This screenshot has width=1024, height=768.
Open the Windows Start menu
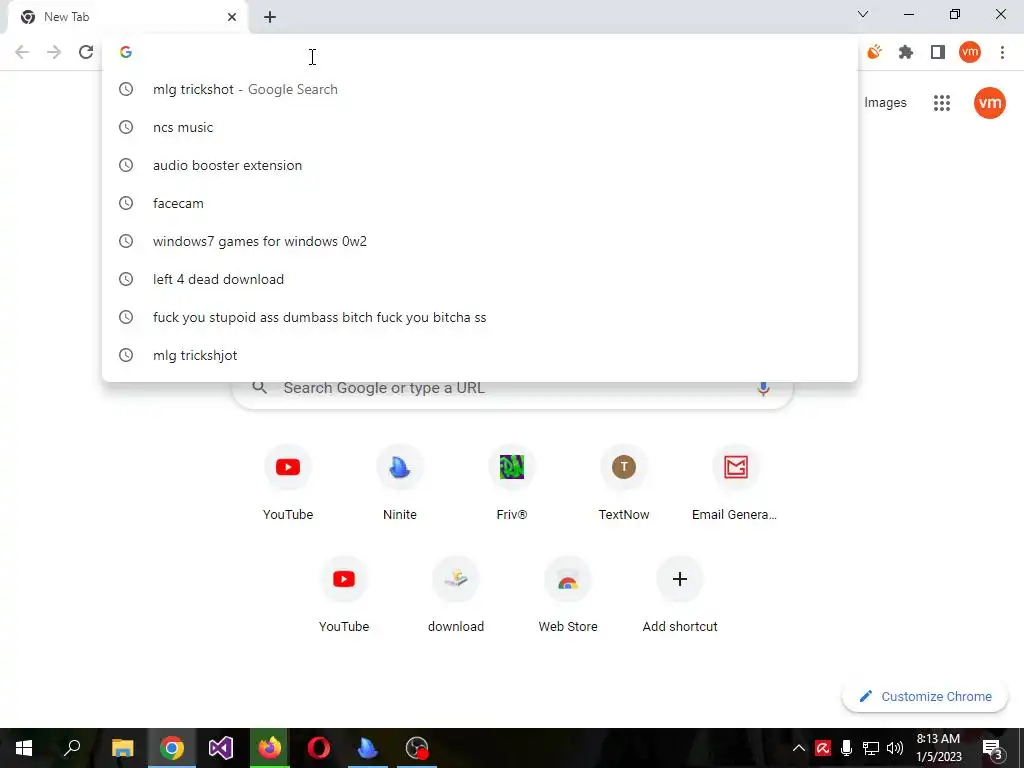24,748
